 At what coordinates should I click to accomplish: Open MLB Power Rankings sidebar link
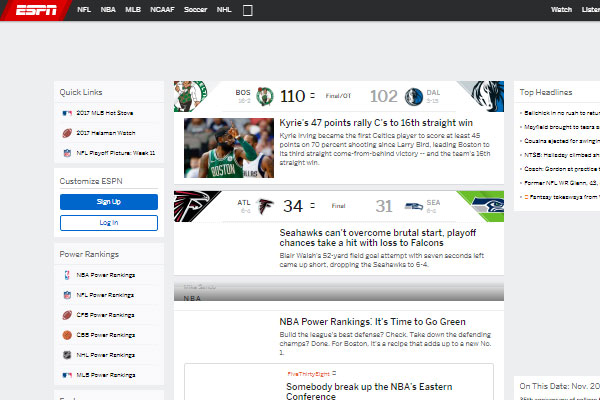106,375
